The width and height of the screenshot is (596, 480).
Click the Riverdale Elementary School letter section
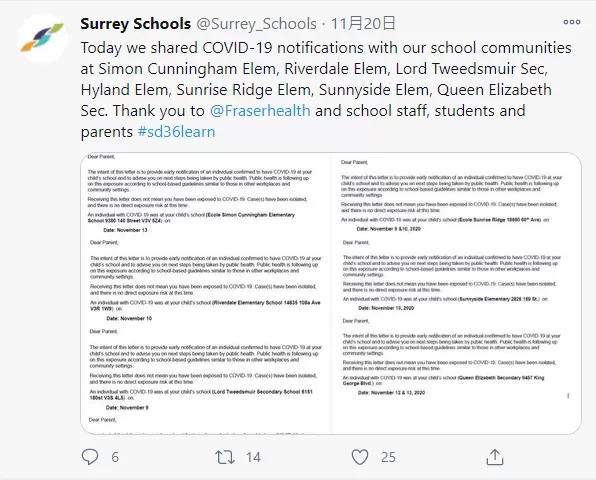tap(205, 280)
